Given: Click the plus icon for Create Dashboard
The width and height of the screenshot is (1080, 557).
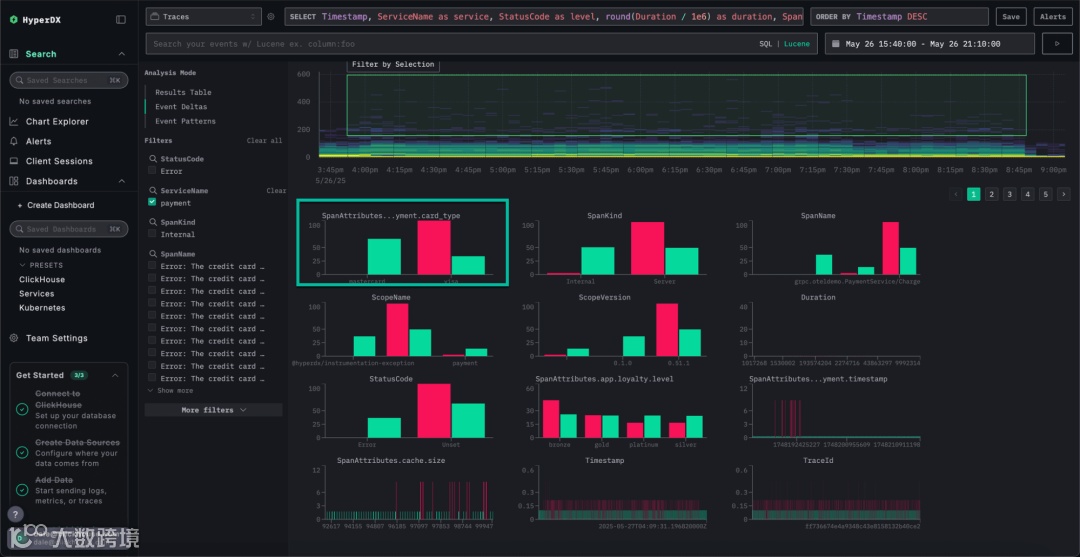Looking at the screenshot, I should (x=20, y=205).
